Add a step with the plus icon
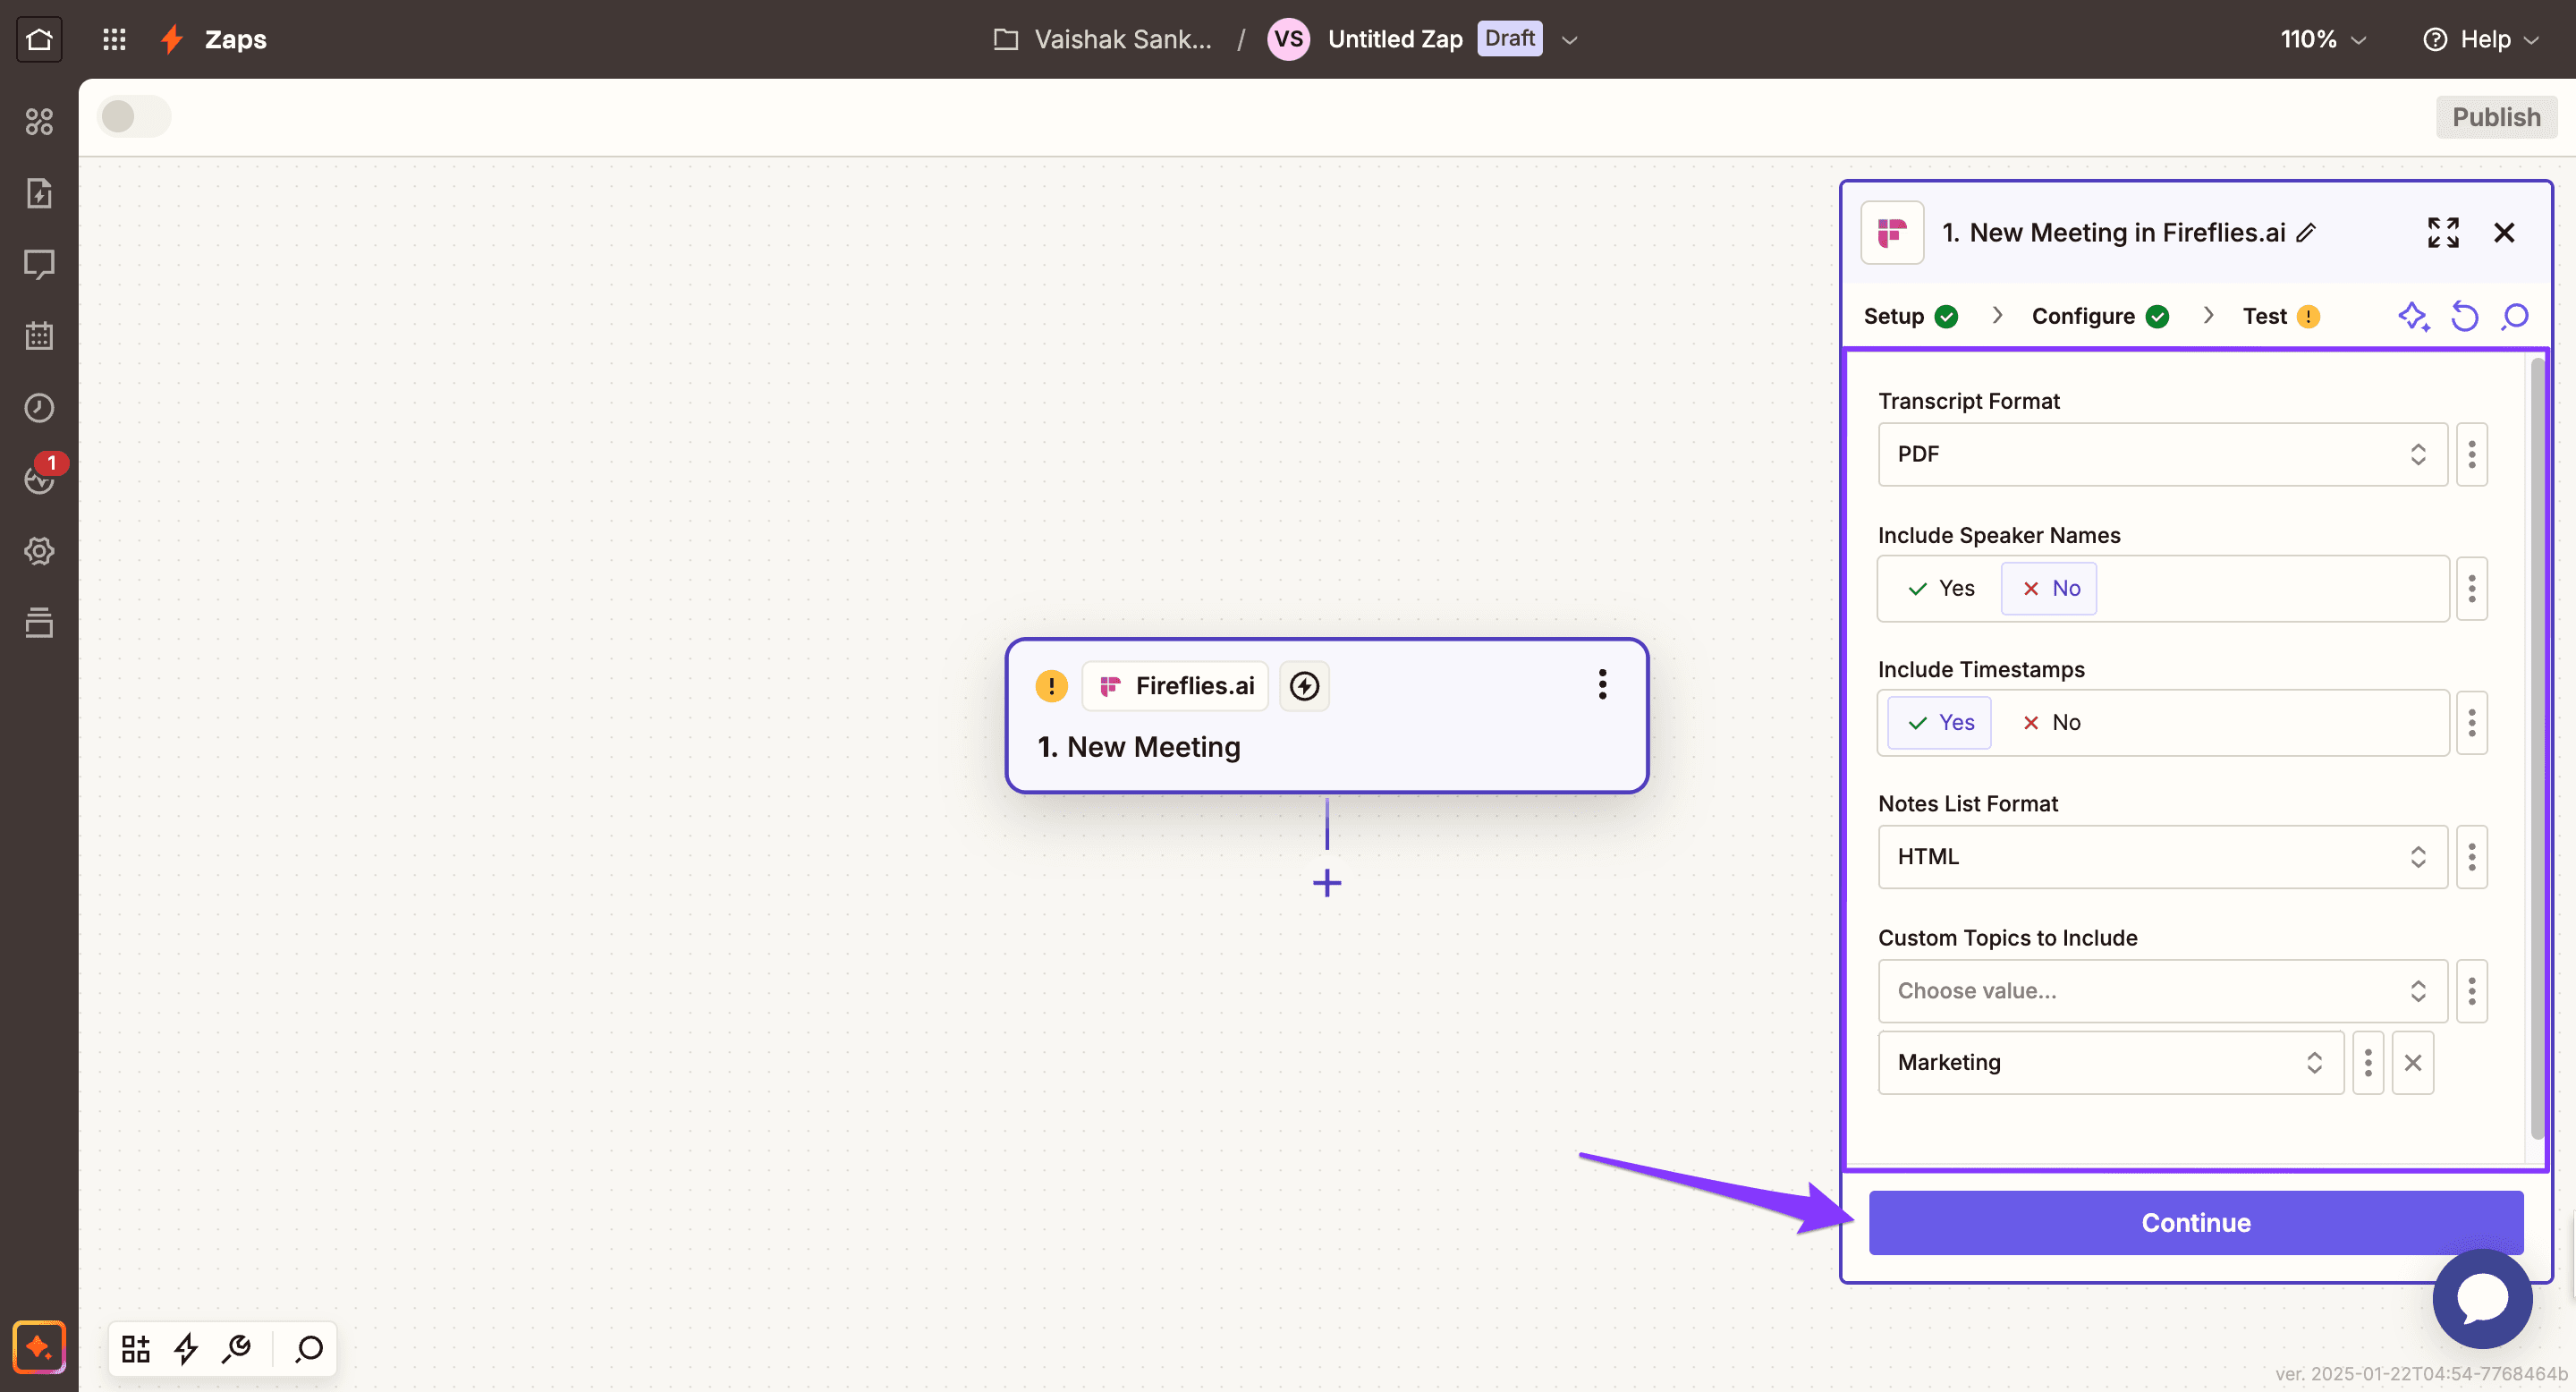This screenshot has height=1392, width=2576. pyautogui.click(x=1327, y=883)
